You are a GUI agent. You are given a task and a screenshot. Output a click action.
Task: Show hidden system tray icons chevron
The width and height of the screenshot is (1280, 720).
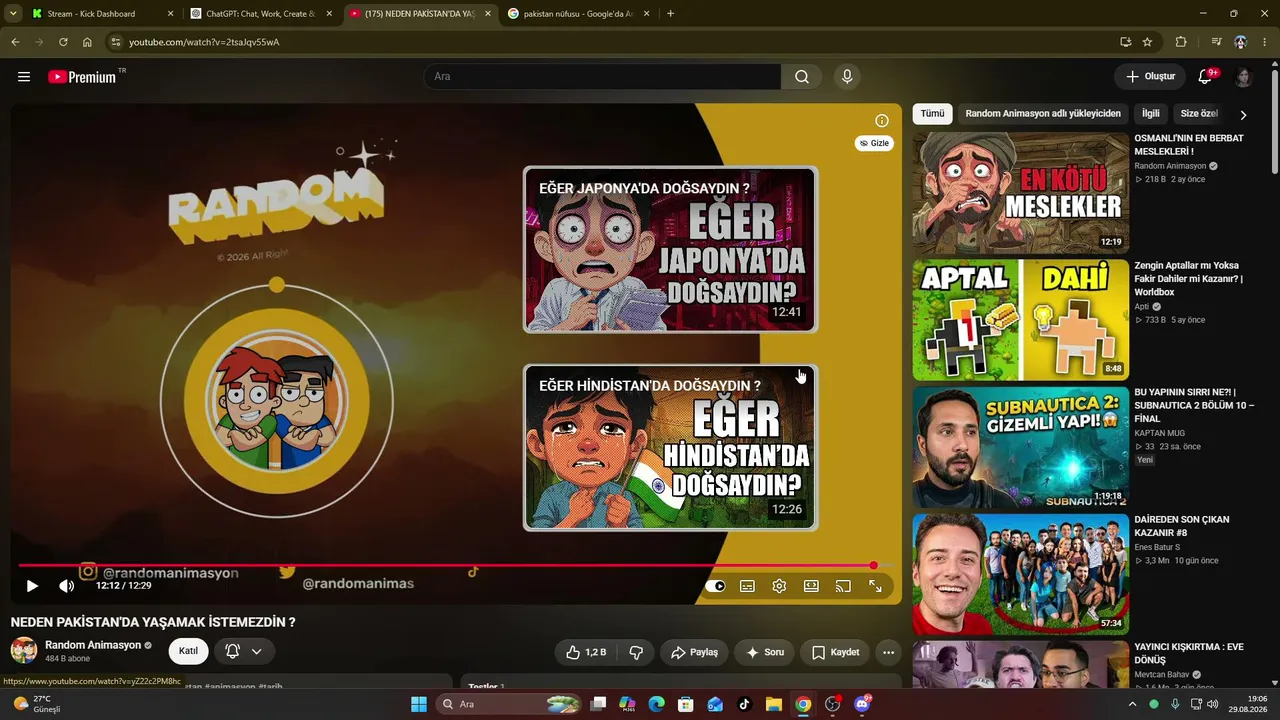pyautogui.click(x=1132, y=704)
